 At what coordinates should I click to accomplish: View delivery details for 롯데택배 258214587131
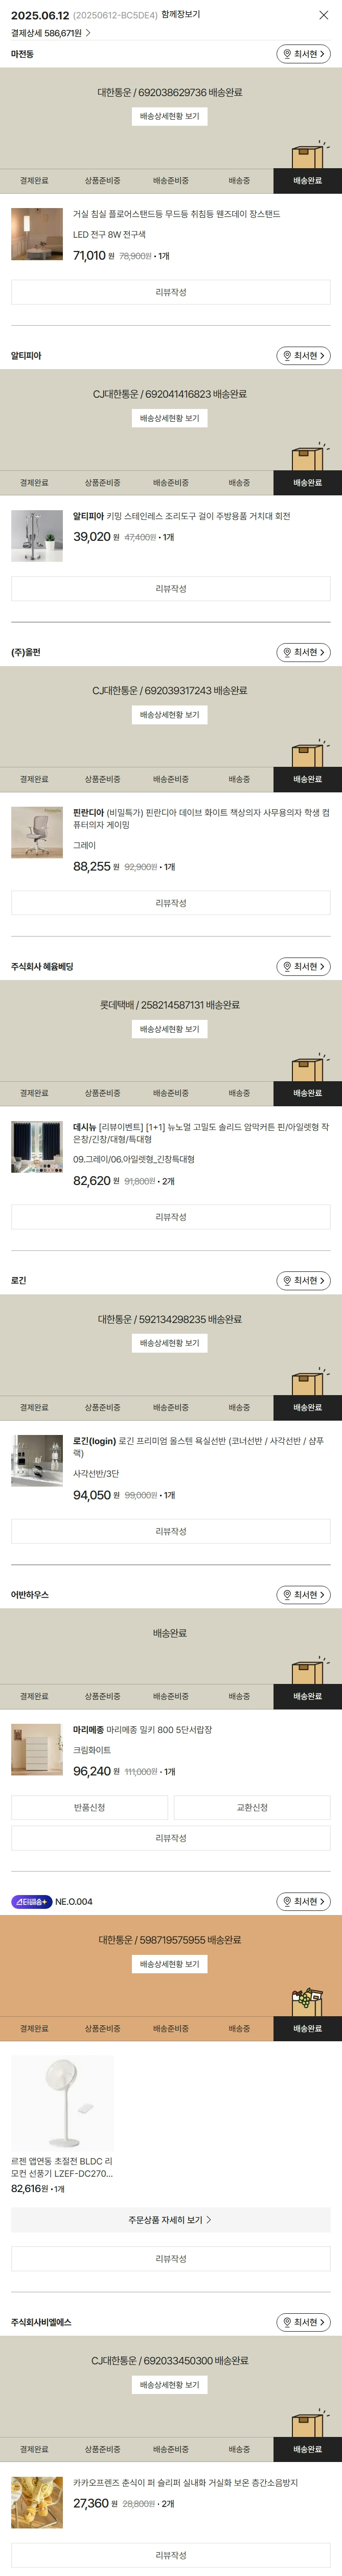click(170, 1029)
